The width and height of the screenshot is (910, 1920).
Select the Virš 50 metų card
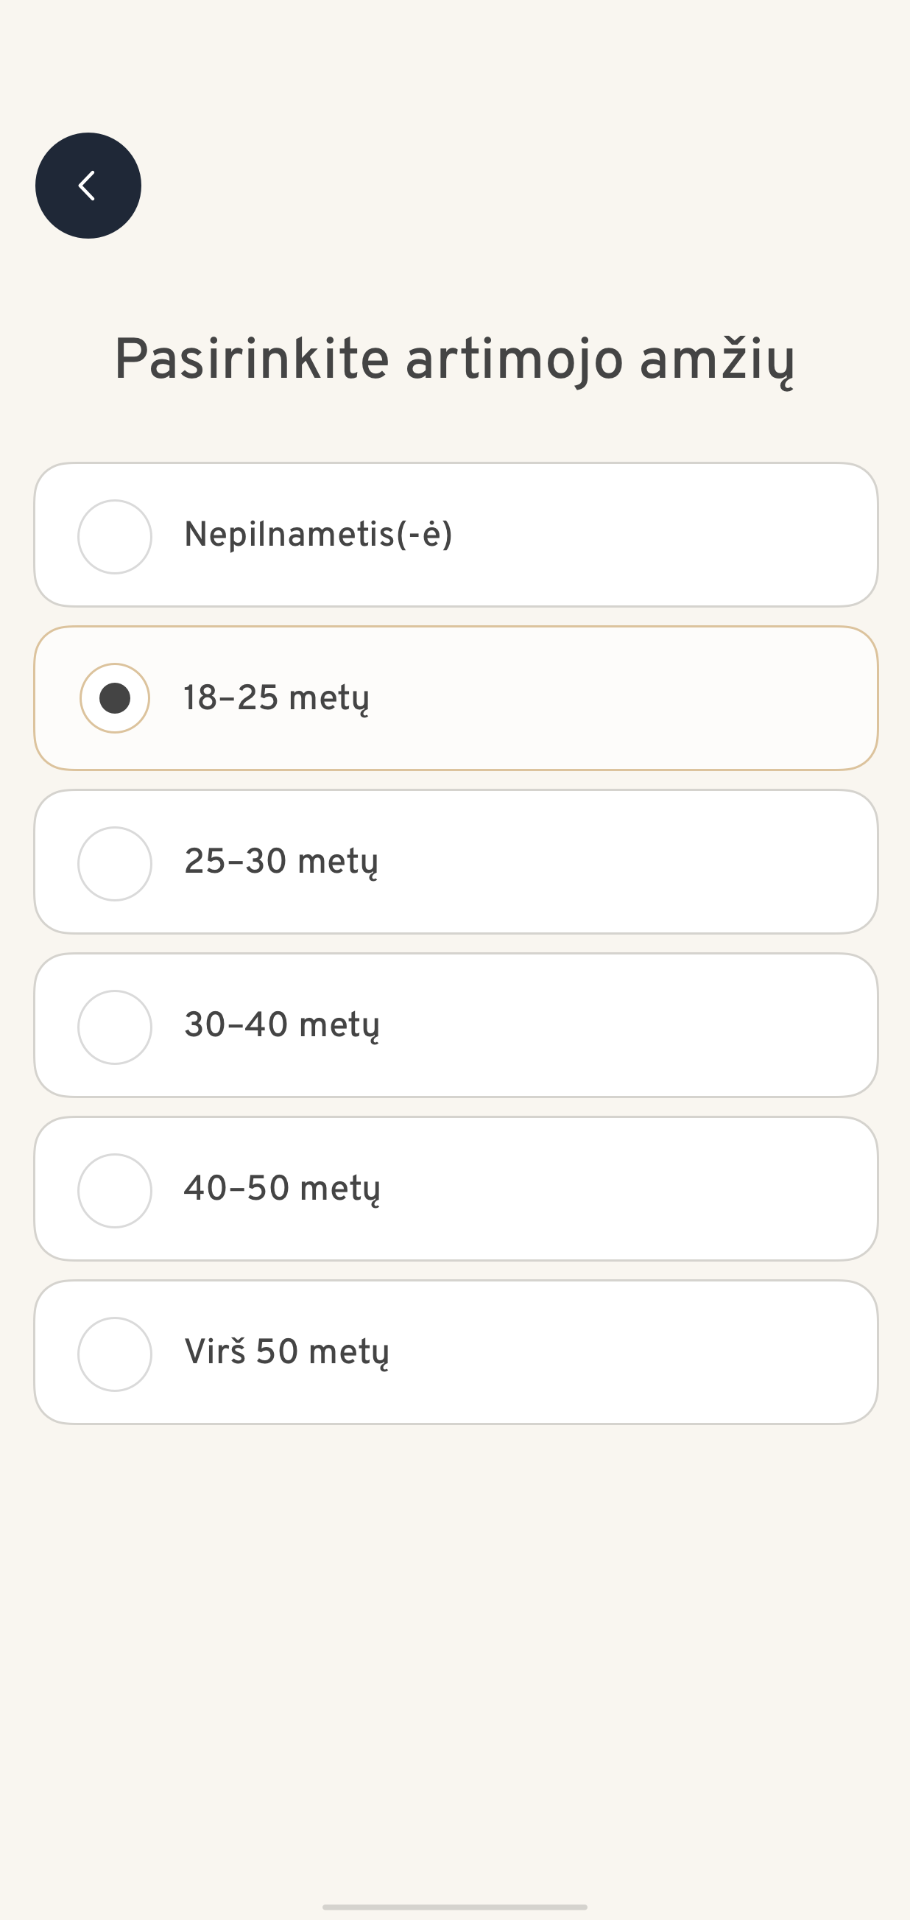coord(455,1351)
